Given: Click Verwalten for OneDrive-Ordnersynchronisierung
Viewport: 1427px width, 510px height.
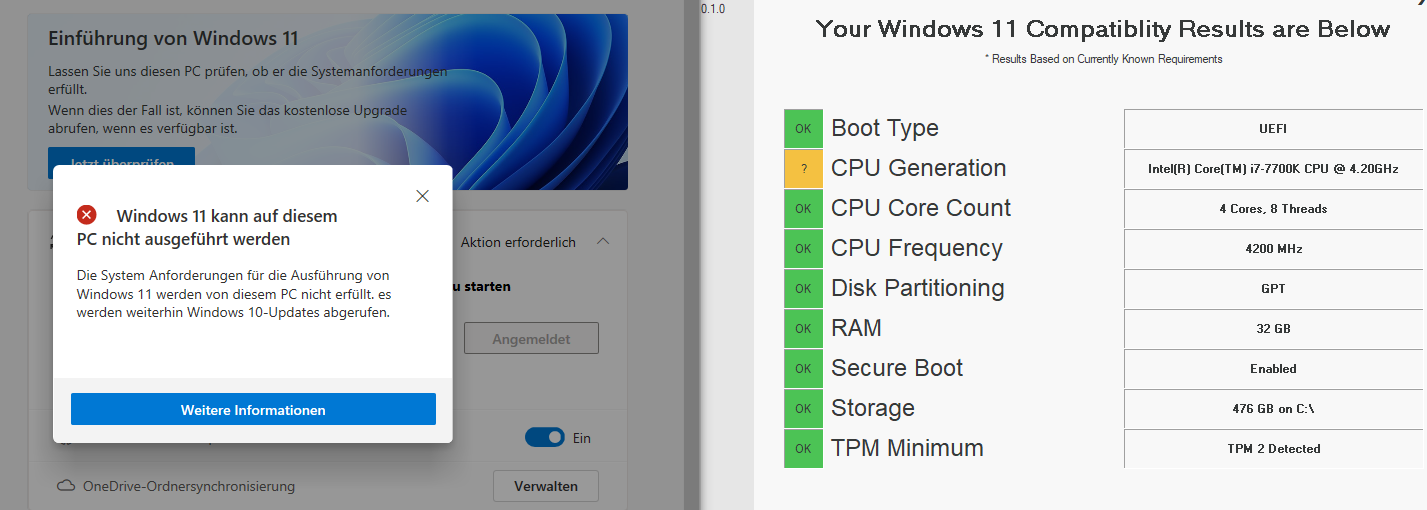Looking at the screenshot, I should [x=545, y=486].
